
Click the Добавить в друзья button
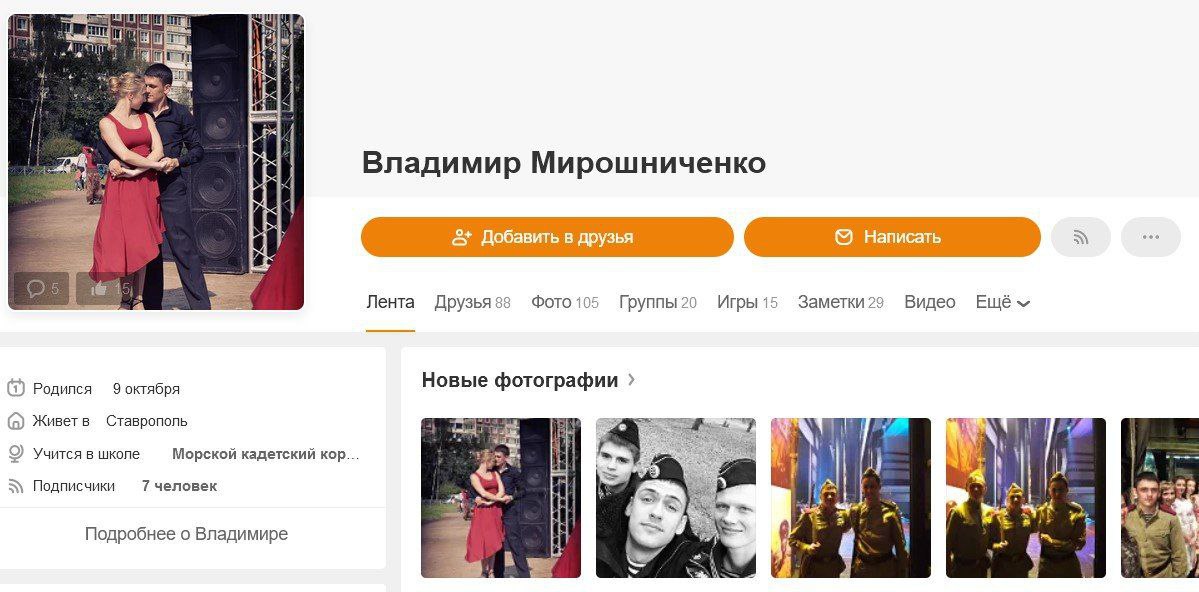click(x=548, y=237)
